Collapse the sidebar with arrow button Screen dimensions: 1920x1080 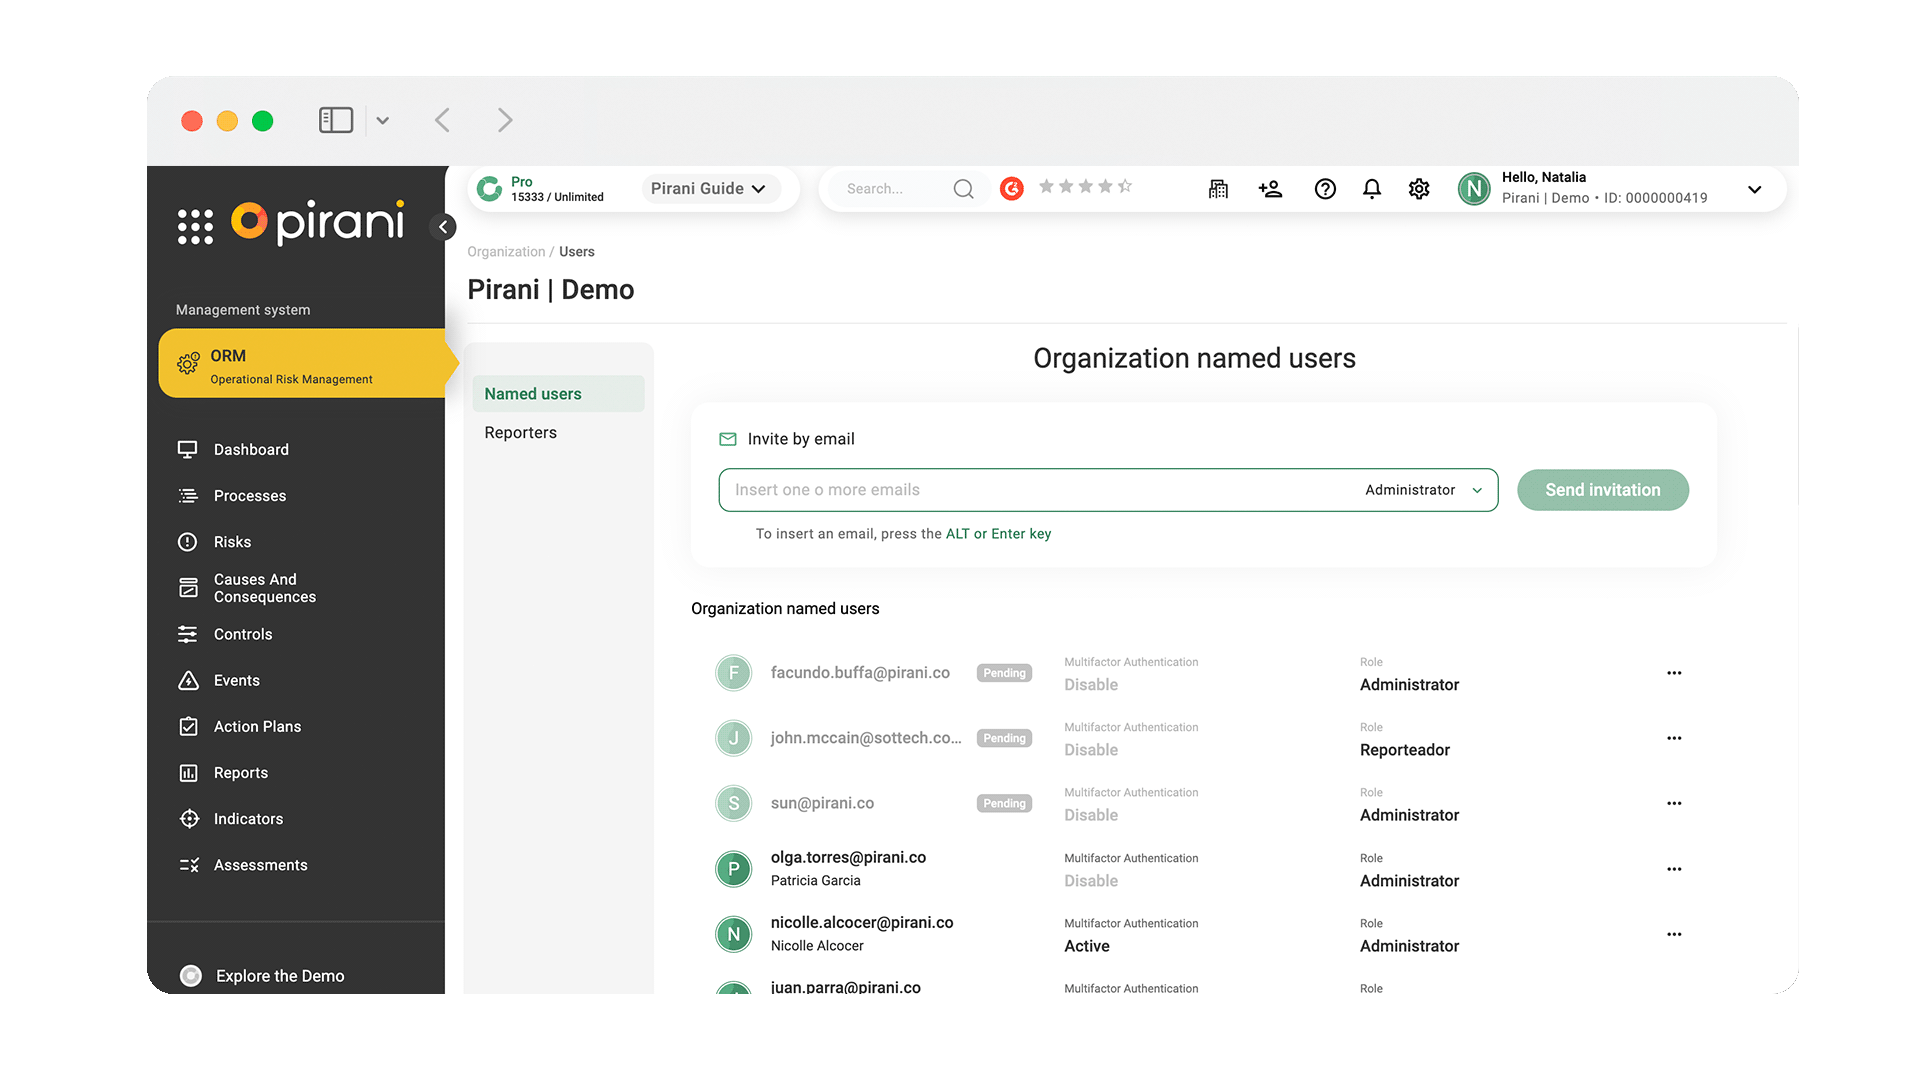coord(443,227)
